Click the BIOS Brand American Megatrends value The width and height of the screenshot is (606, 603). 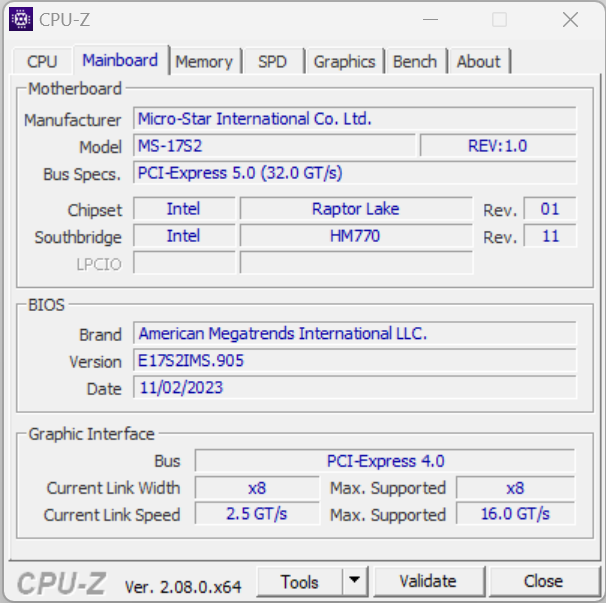(x=354, y=333)
